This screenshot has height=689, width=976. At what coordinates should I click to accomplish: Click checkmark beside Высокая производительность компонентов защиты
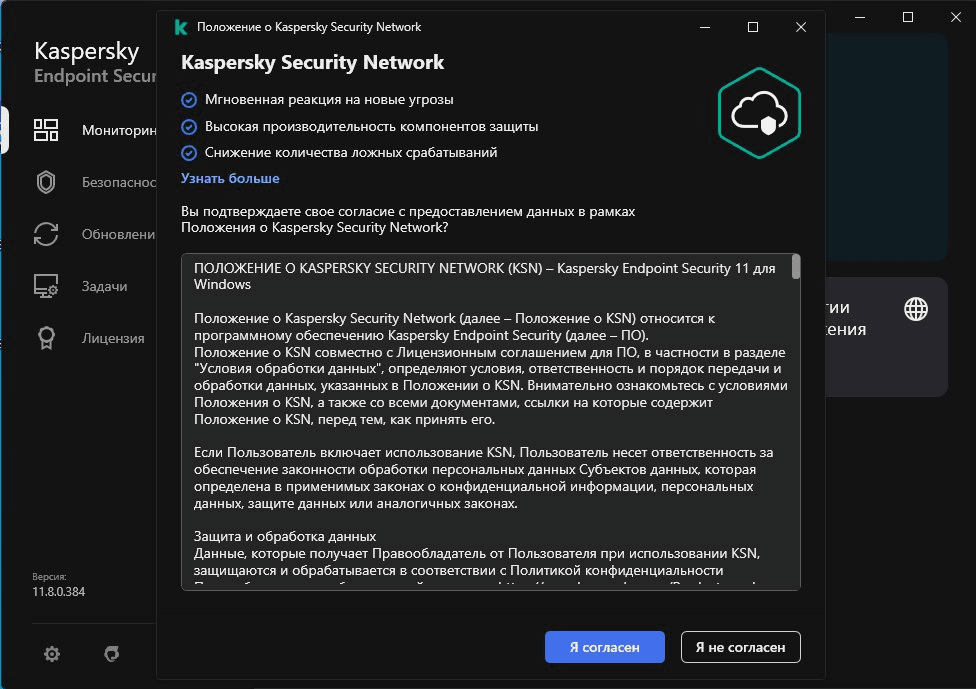tap(188, 127)
